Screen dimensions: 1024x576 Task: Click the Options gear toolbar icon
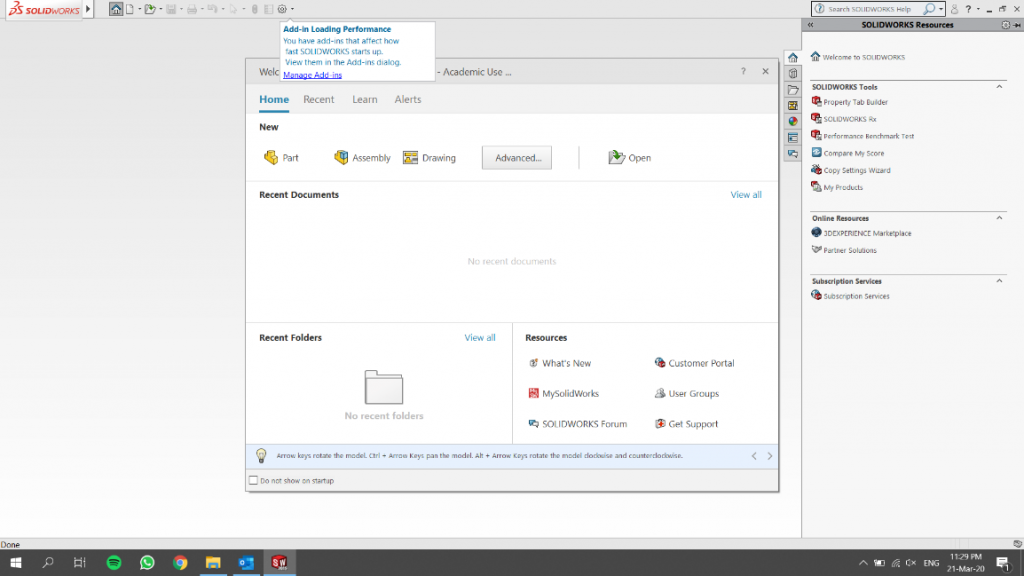(x=282, y=9)
